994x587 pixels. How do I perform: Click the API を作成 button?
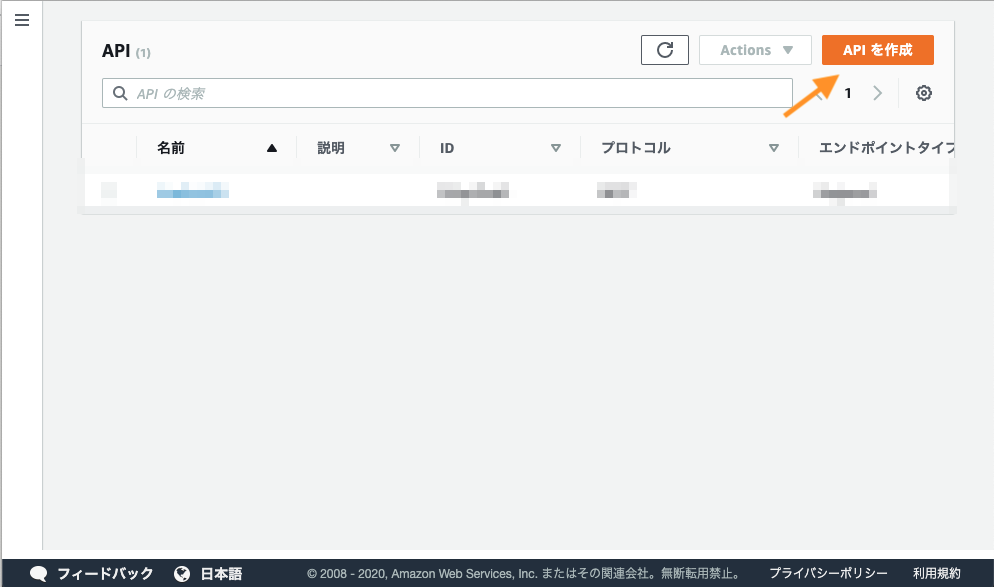877,50
